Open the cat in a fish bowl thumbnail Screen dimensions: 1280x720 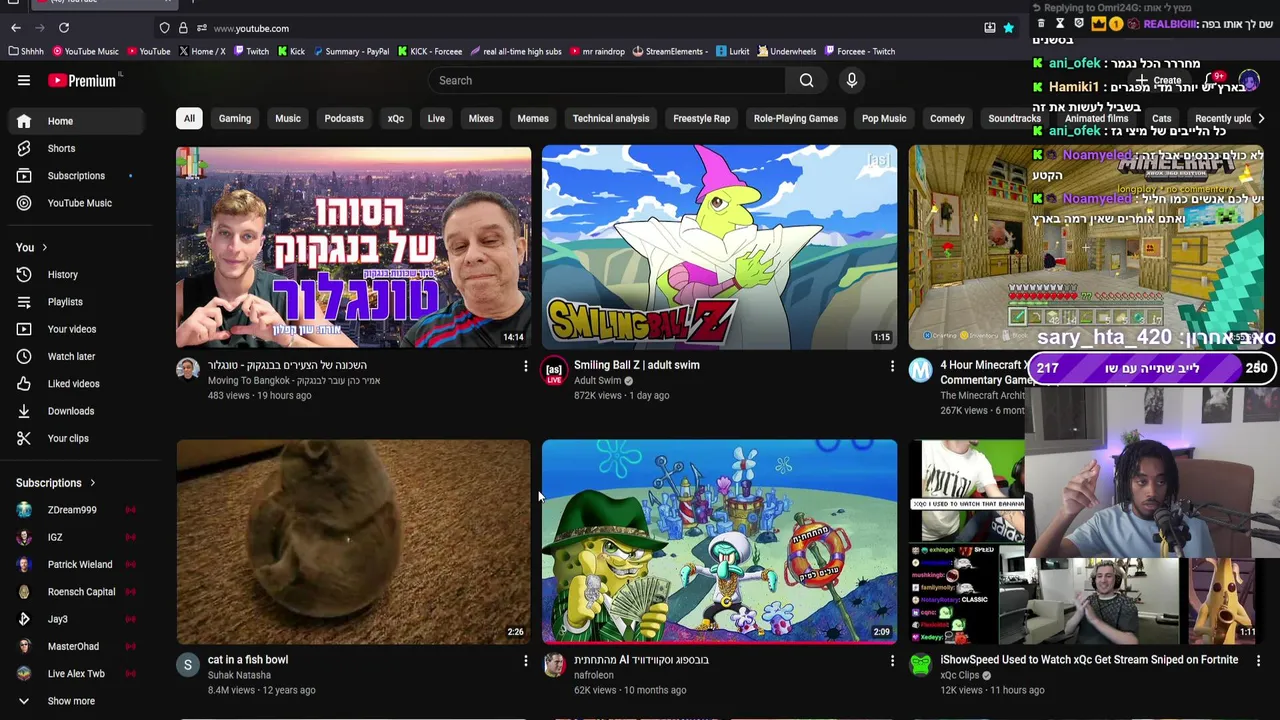353,541
